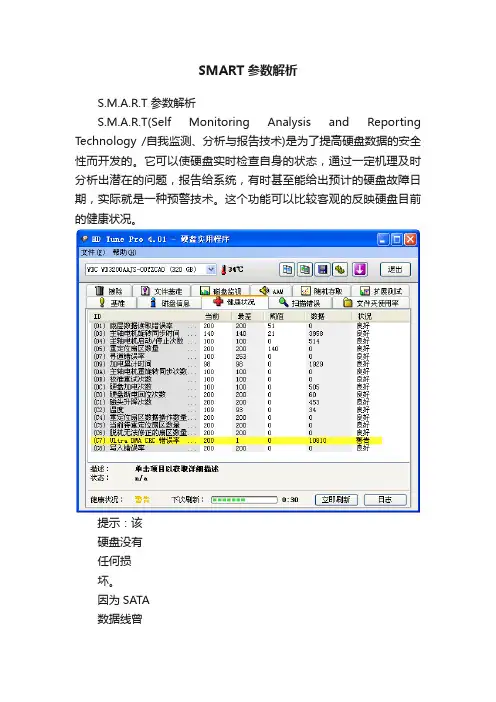Select the (01) SMART attribute row
The width and height of the screenshot is (496, 702).
pyautogui.click(x=236, y=326)
